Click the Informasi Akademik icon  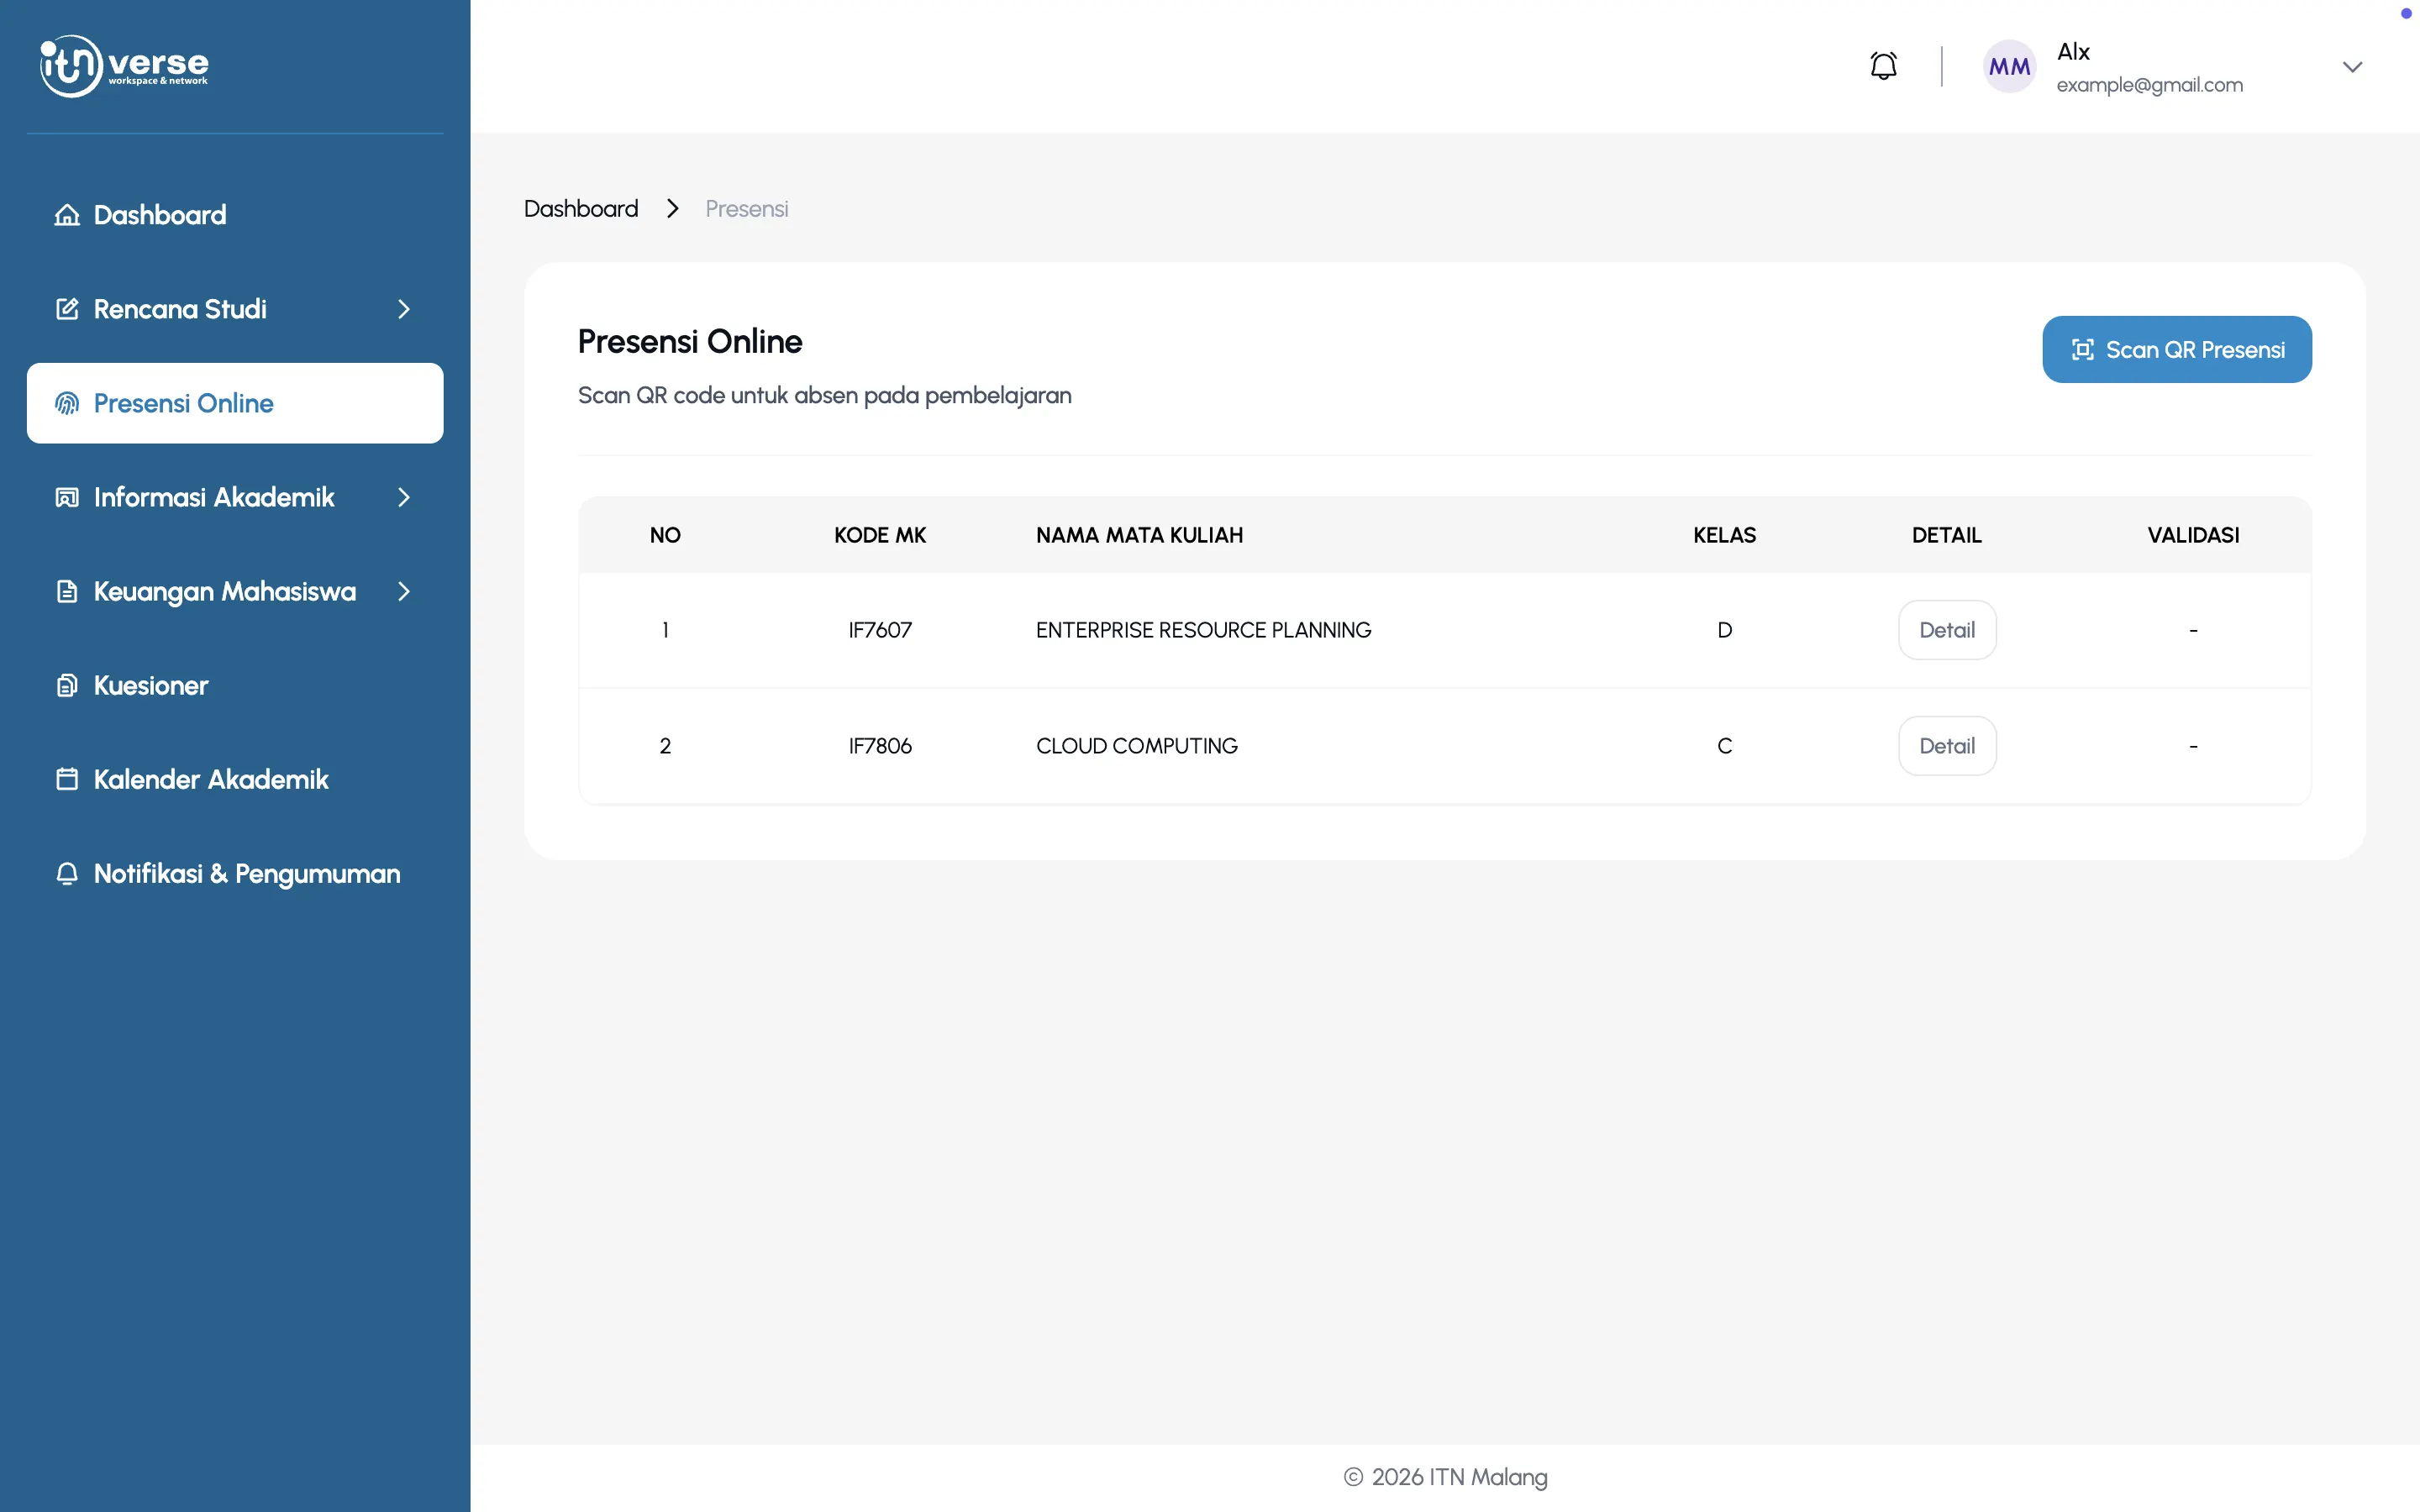[67, 497]
